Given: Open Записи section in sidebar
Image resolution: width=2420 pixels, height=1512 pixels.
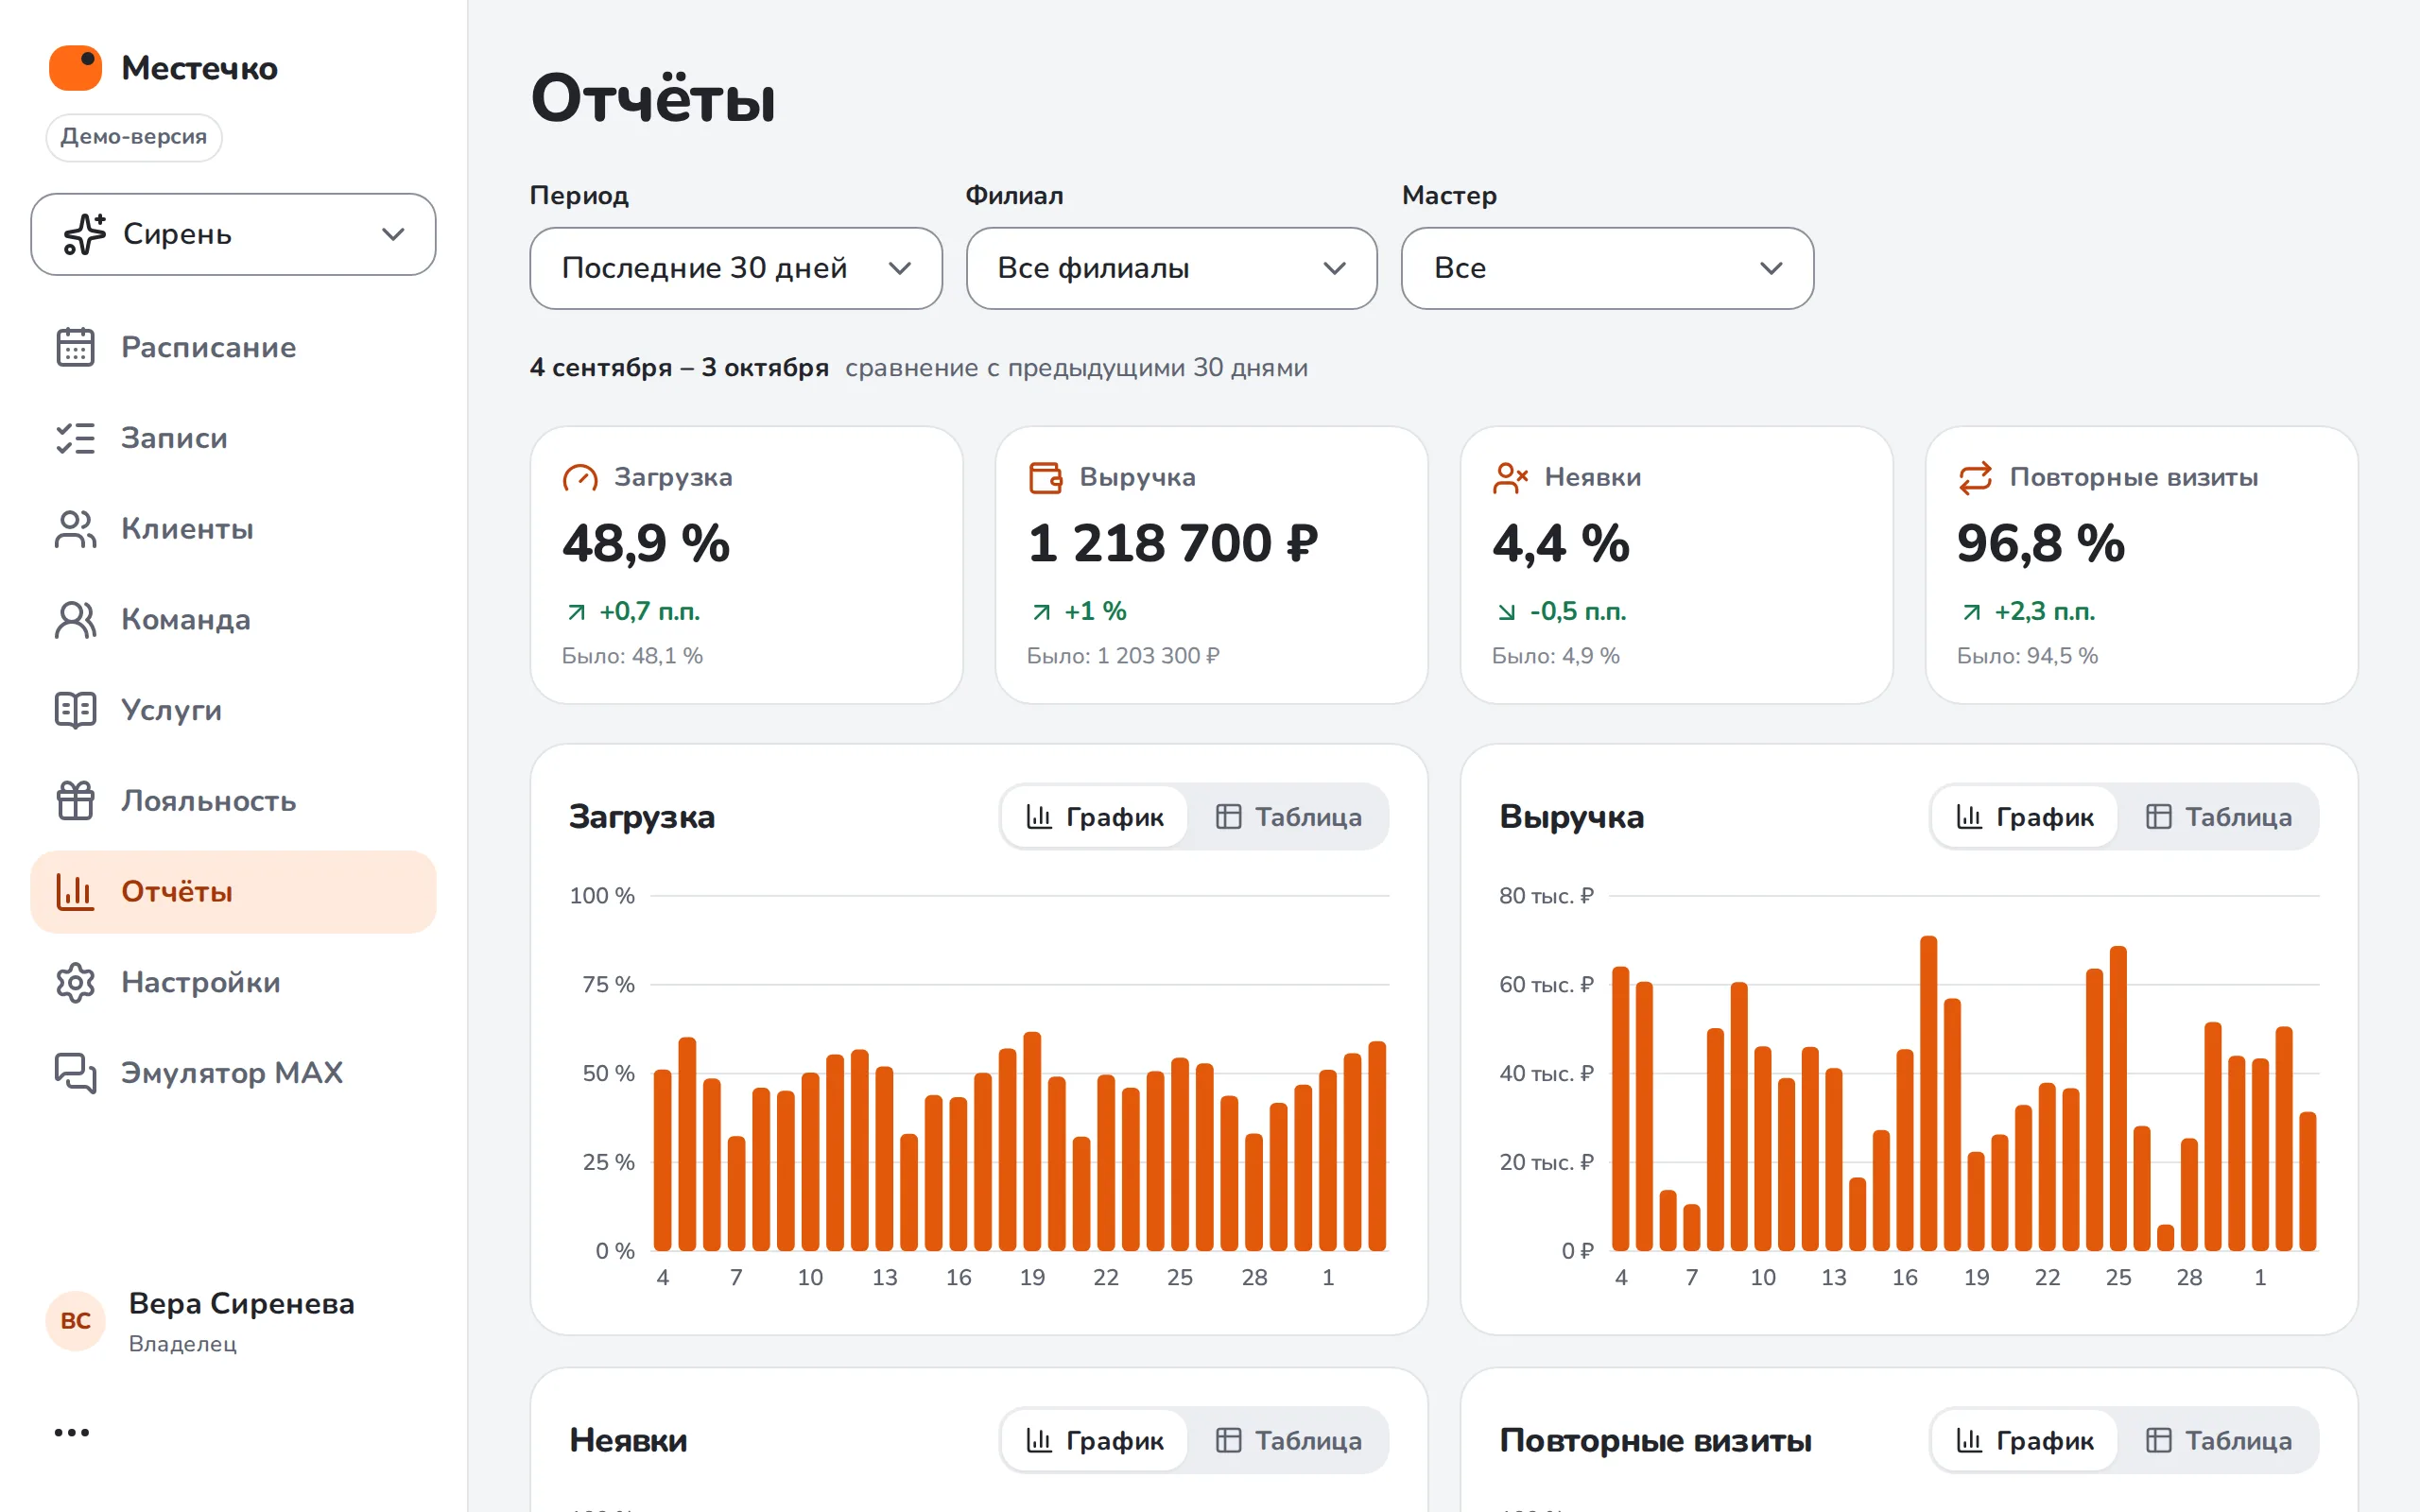Looking at the screenshot, I should (233, 438).
